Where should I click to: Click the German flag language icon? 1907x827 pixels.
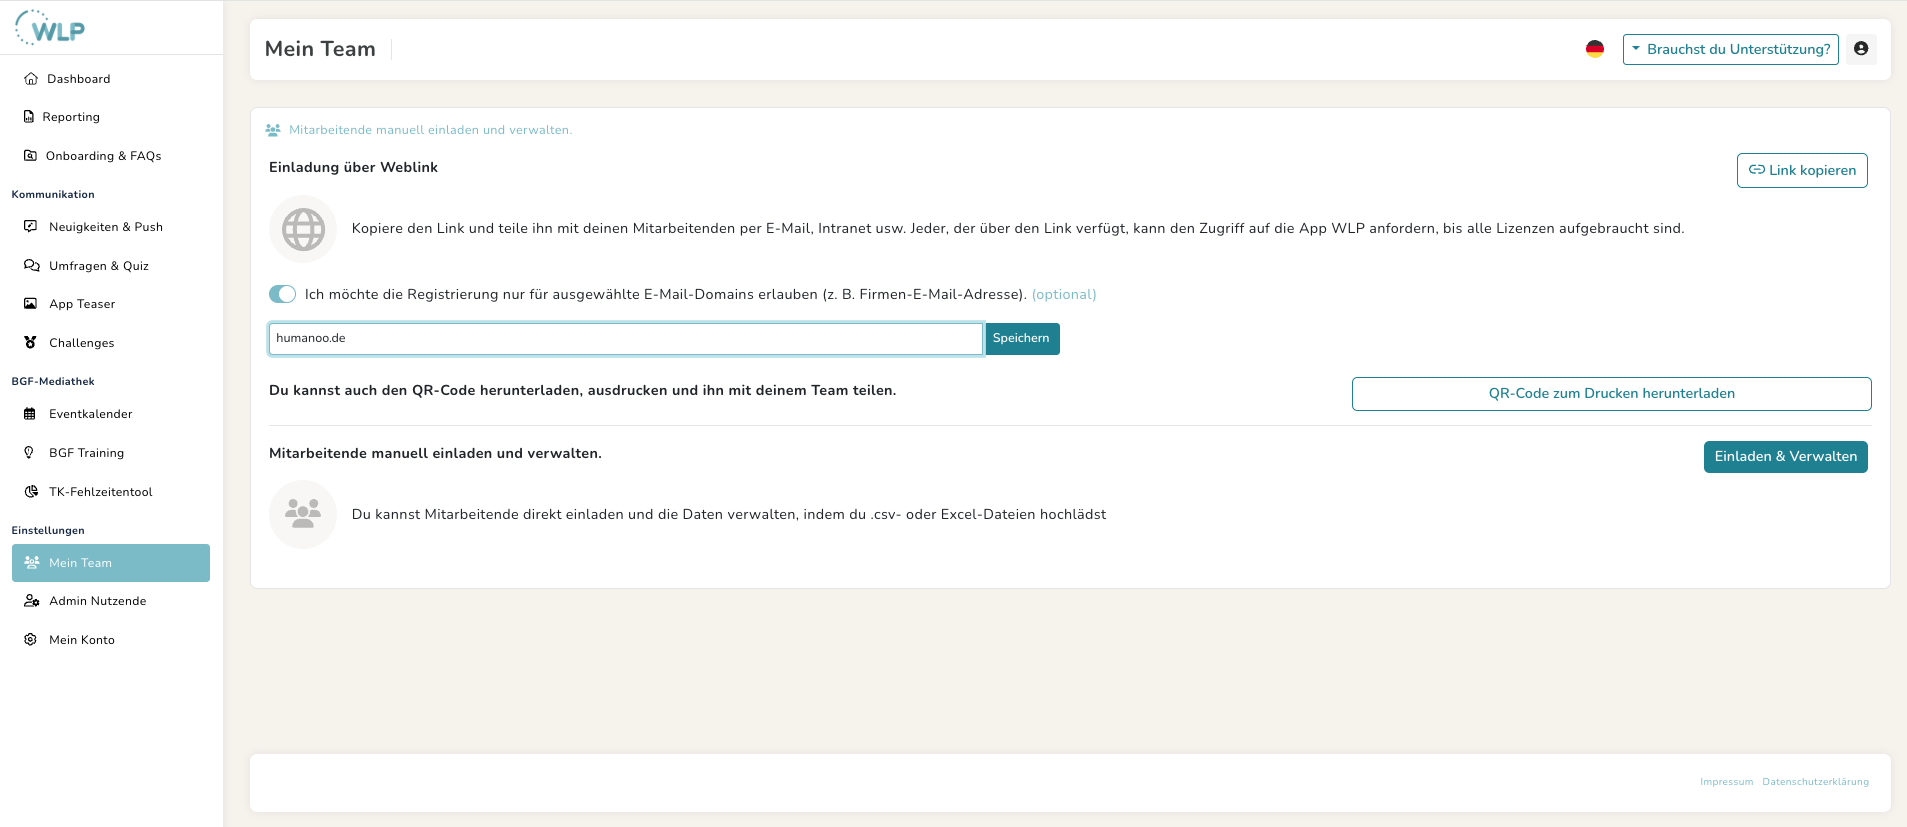pos(1595,49)
